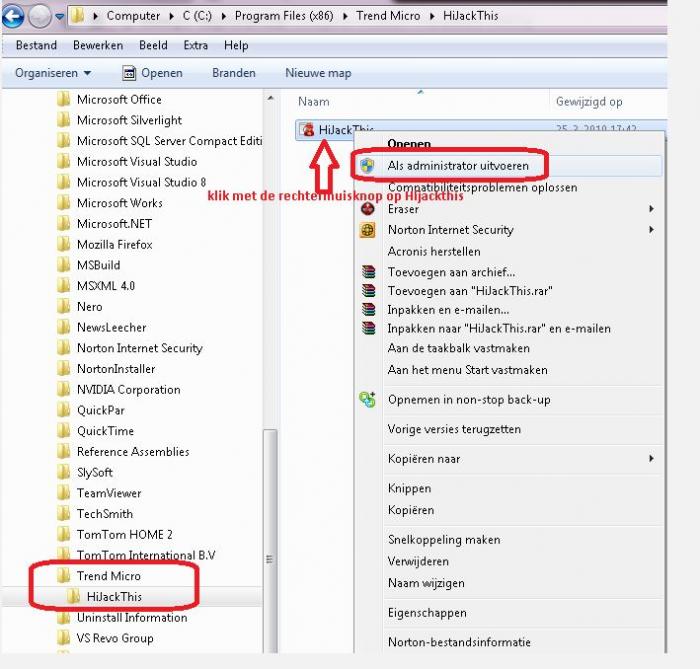Choose Snelkoppeling maken
Image resolution: width=700 pixels, height=669 pixels.
(444, 540)
